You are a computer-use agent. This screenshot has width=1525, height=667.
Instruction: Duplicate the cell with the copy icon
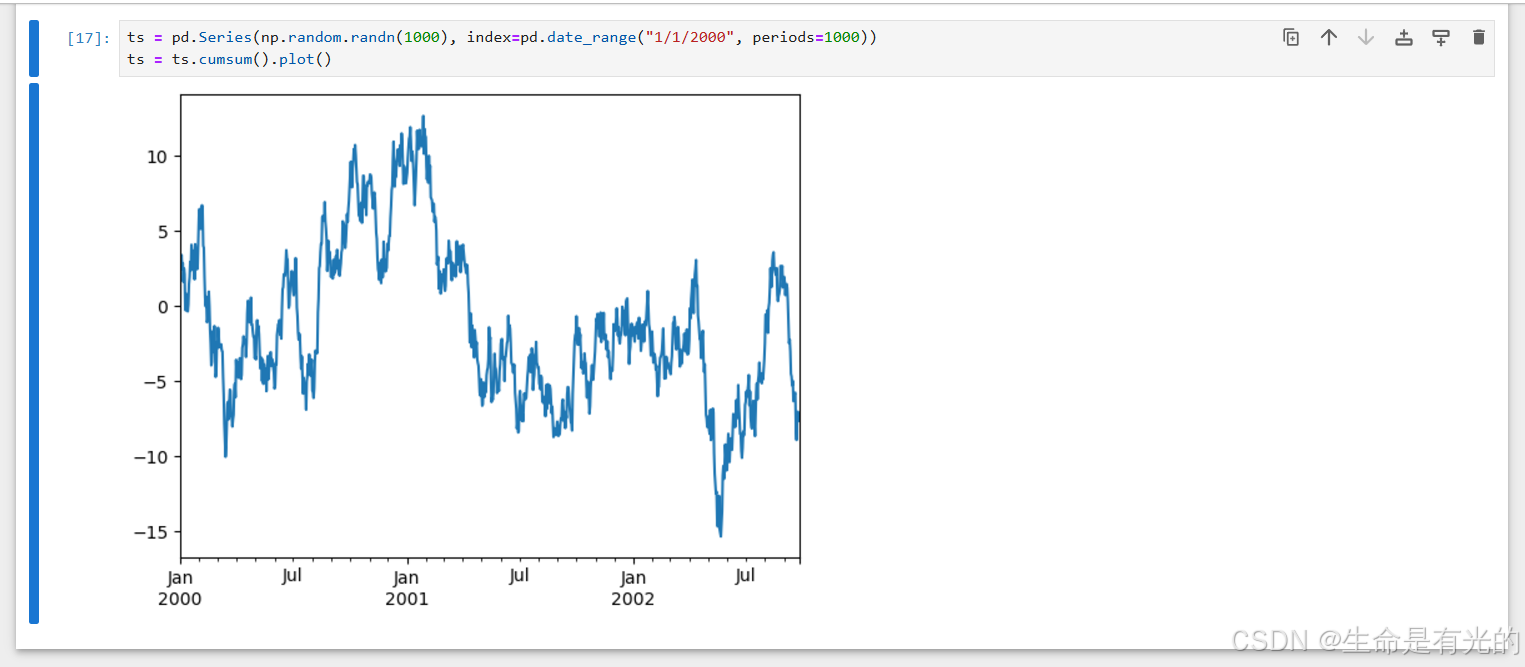[1291, 38]
